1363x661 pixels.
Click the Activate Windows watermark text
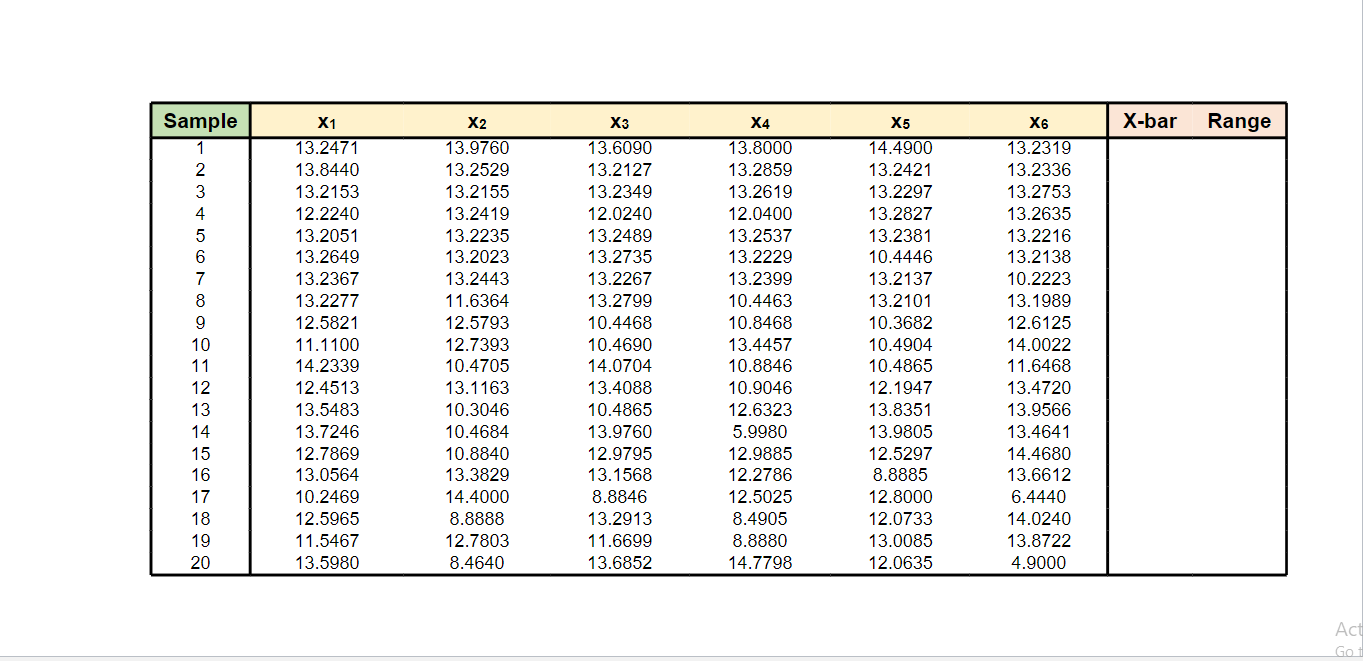coord(1346,630)
